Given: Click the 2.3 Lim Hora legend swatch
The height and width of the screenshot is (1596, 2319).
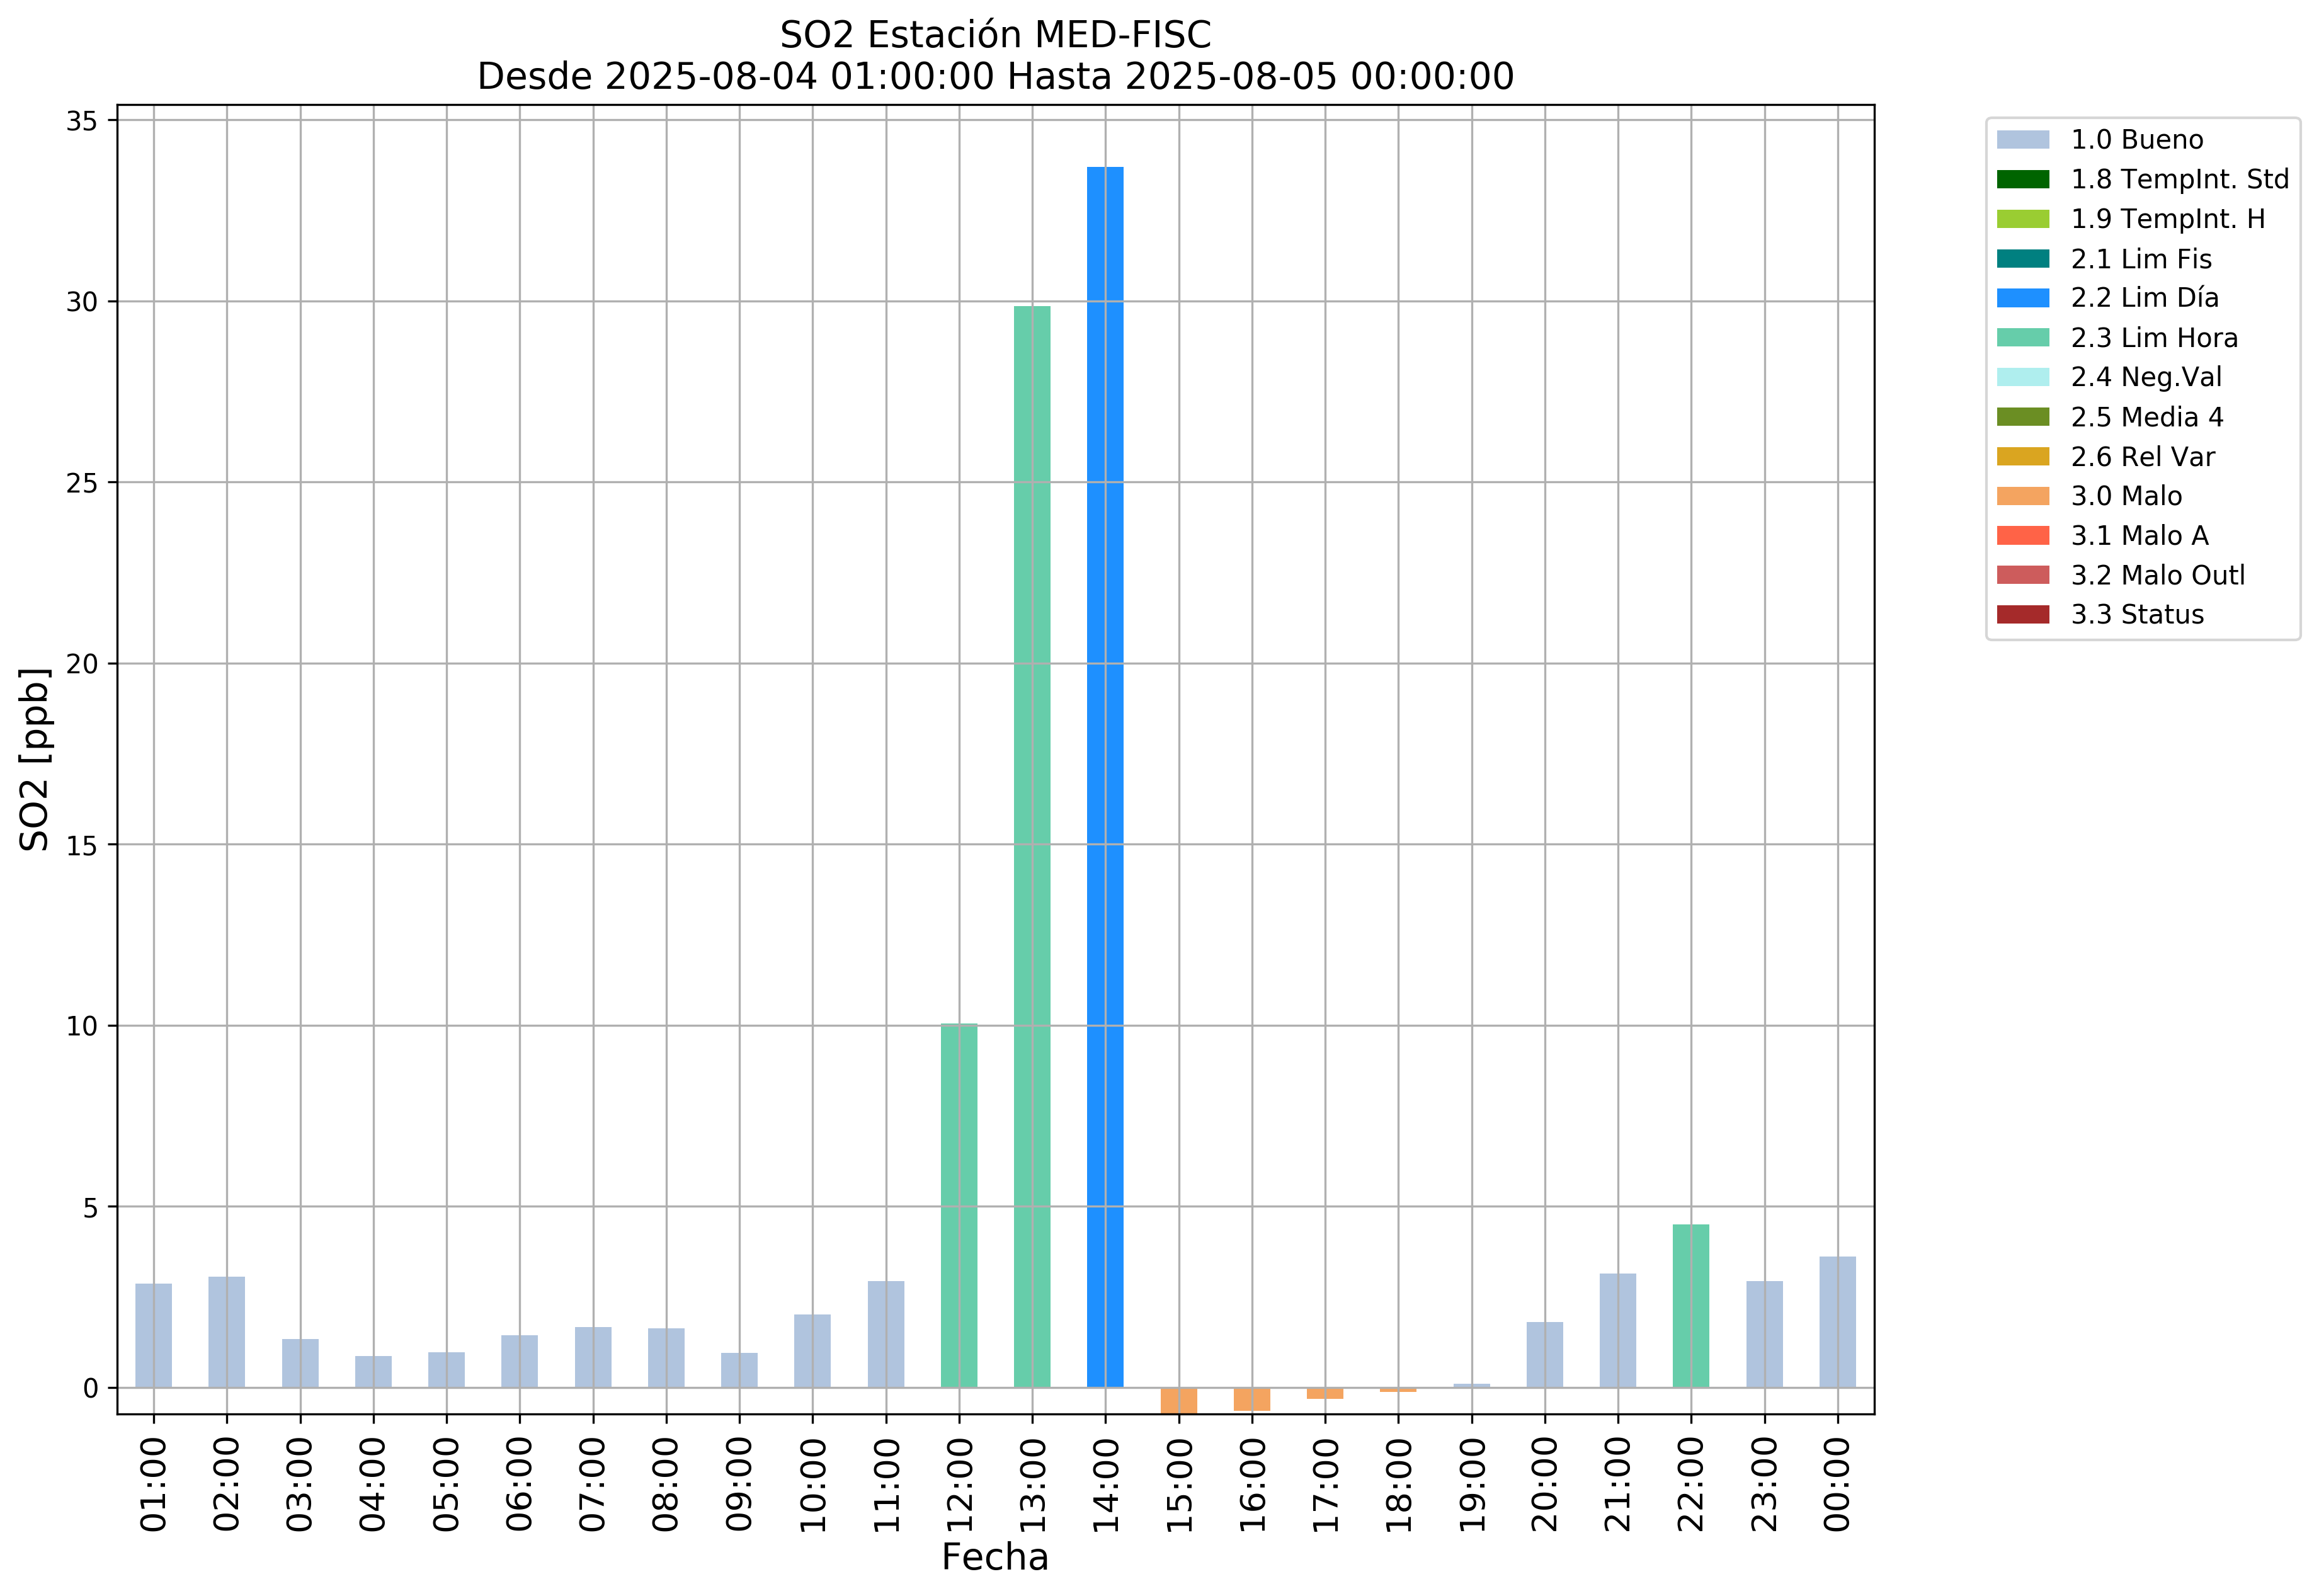Looking at the screenshot, I should pos(2022,338).
